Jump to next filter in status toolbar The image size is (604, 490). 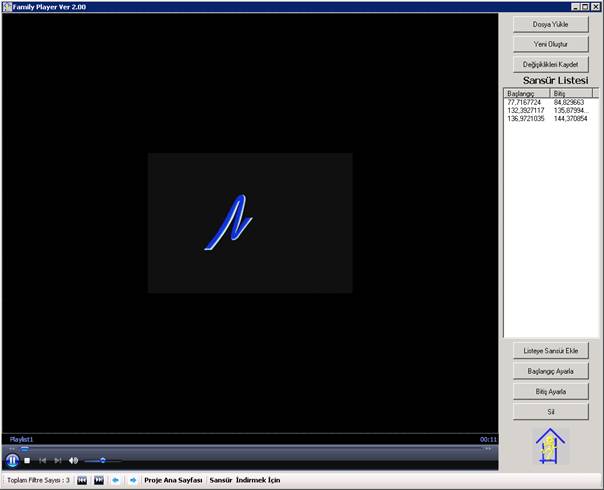click(x=99, y=480)
